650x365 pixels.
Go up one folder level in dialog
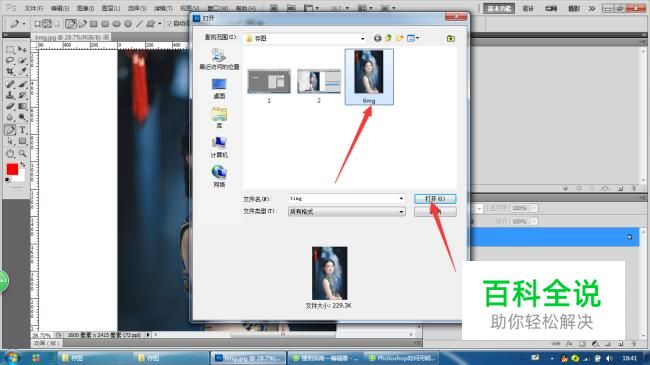click(x=388, y=38)
